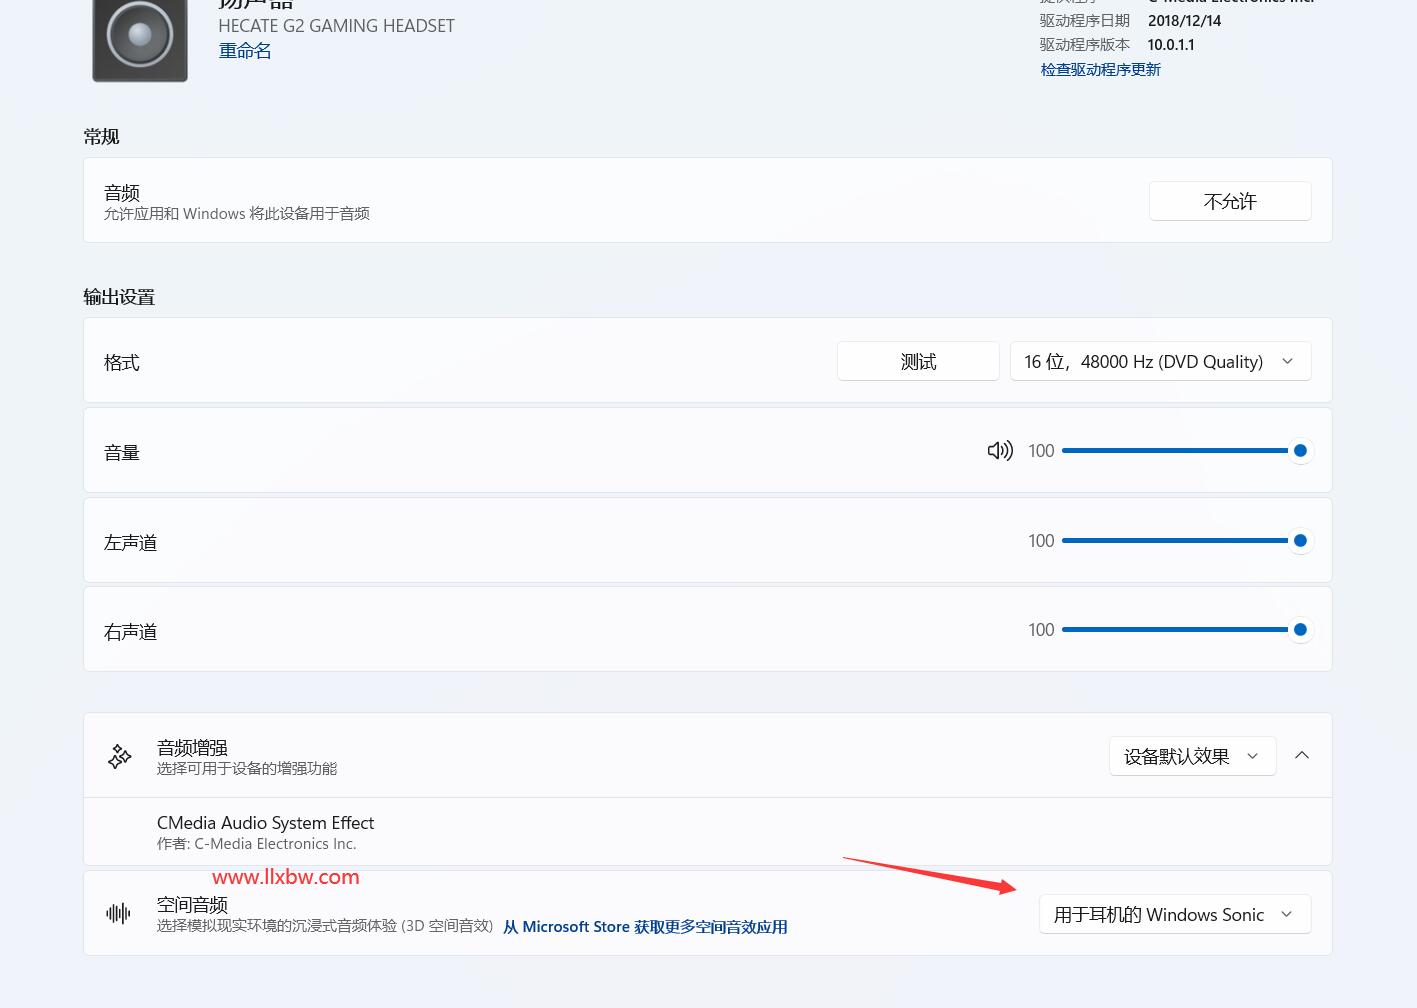Open the Microsoft Store spatial audio apps link
1417x1008 pixels.
coord(645,927)
